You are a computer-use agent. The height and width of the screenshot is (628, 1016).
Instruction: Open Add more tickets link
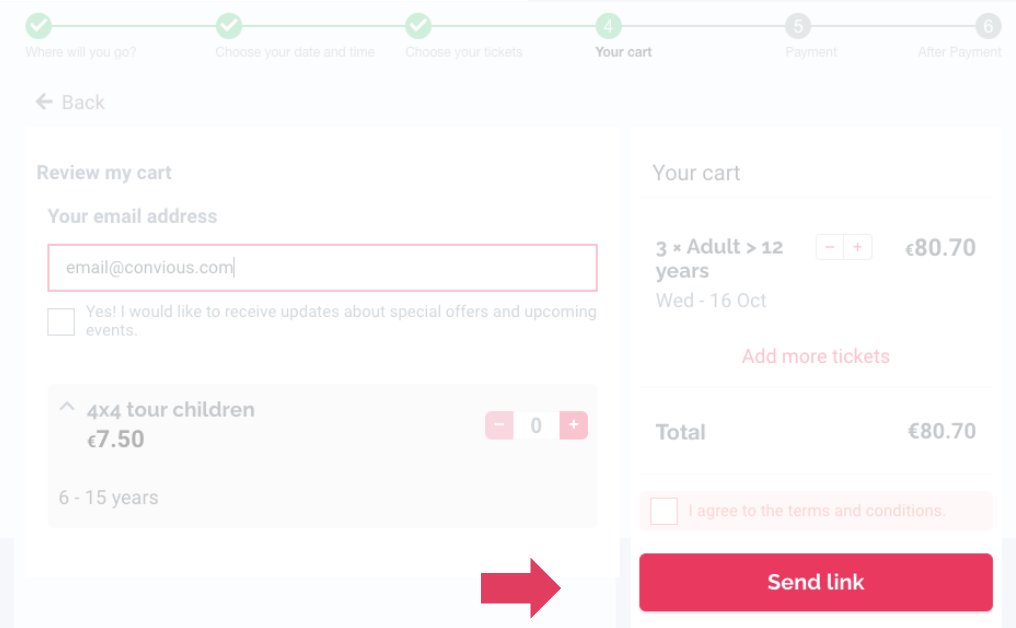pyautogui.click(x=815, y=356)
